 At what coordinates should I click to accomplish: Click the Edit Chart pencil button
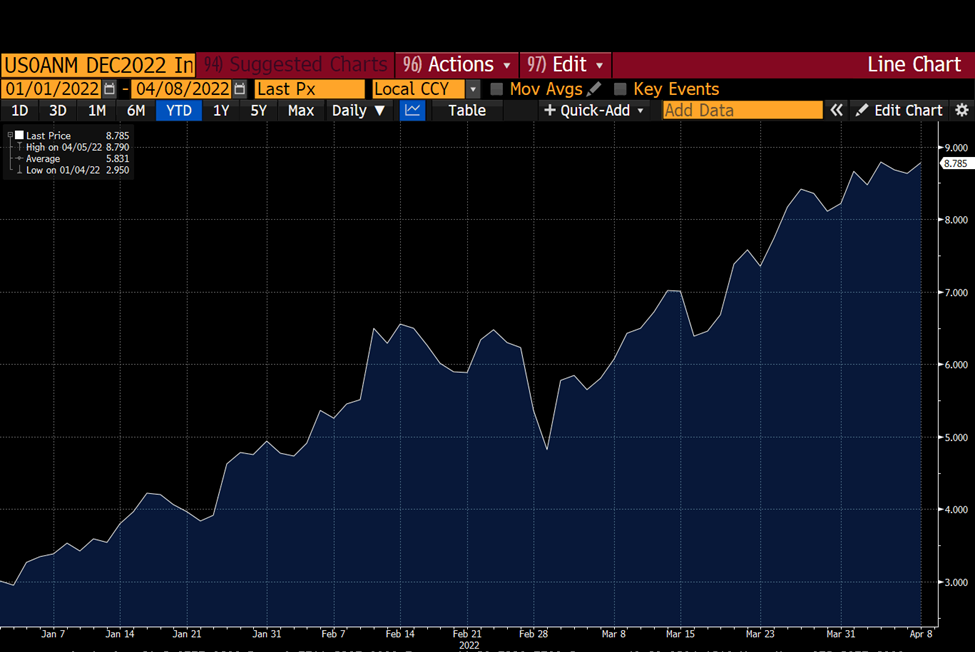899,111
